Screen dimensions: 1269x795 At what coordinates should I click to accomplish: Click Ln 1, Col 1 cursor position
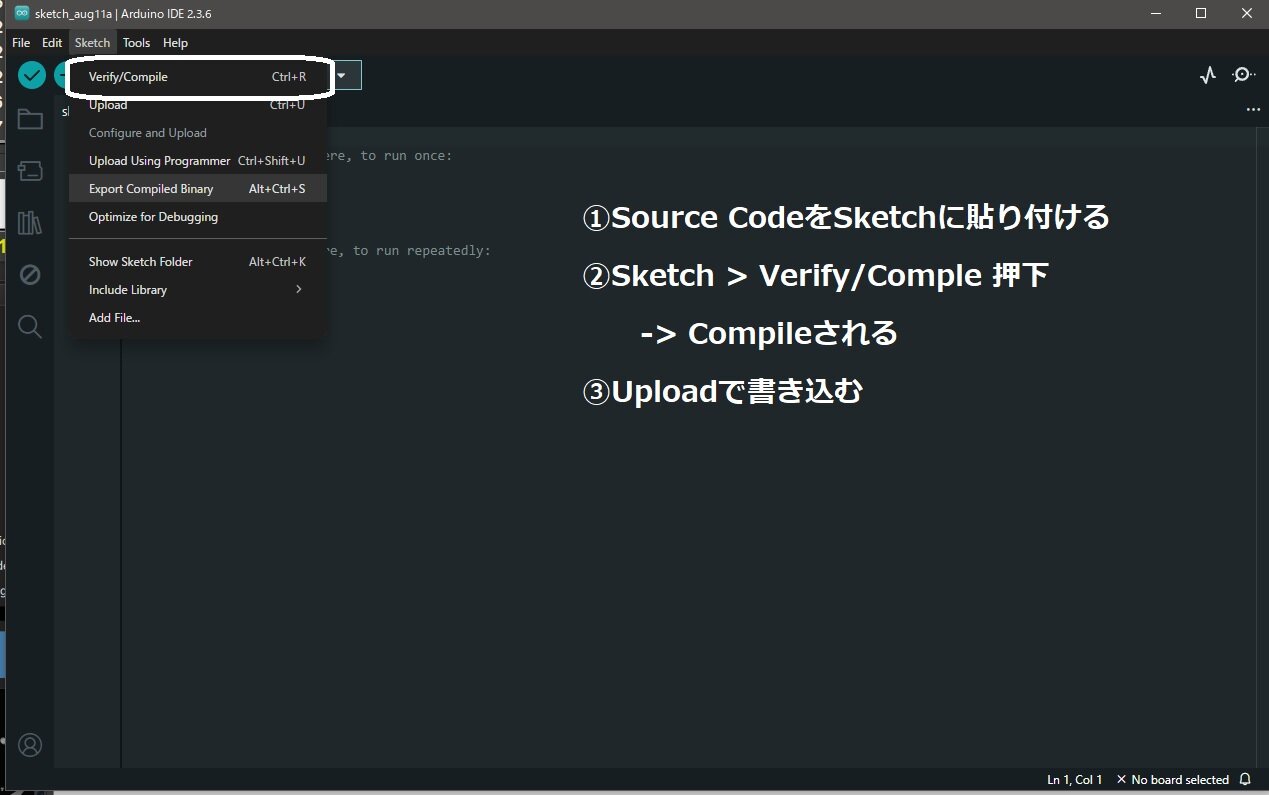(x=1074, y=780)
